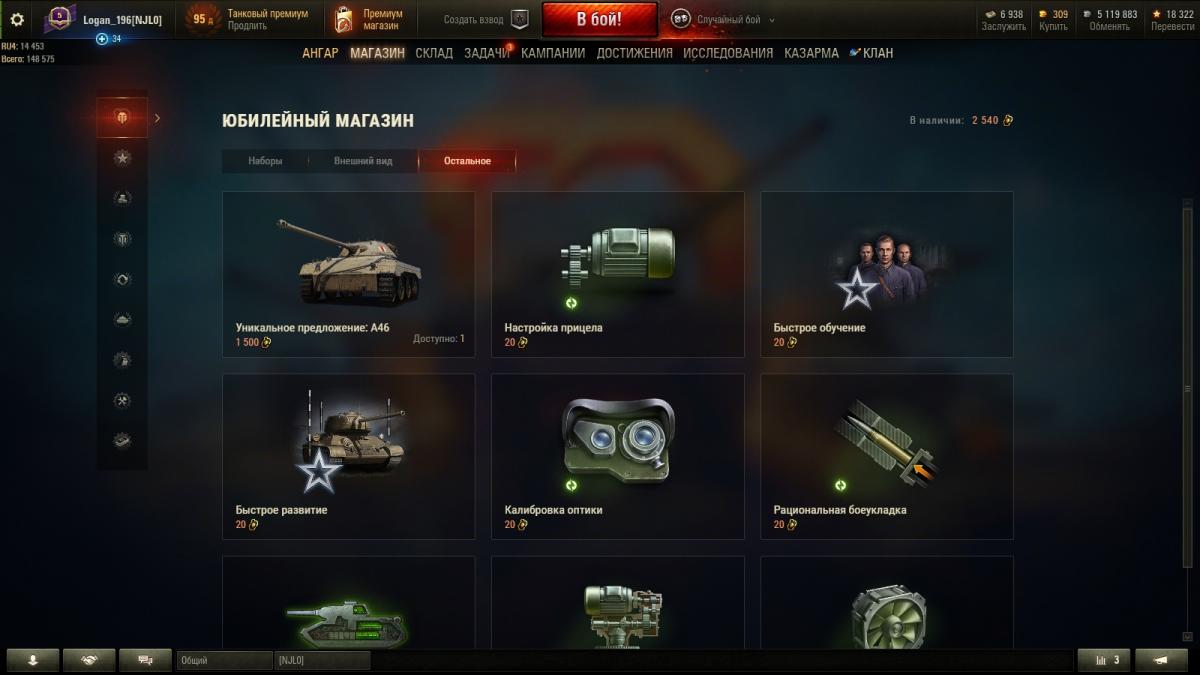
Task: Open the chat channels icon
Action: pyautogui.click(x=145, y=660)
